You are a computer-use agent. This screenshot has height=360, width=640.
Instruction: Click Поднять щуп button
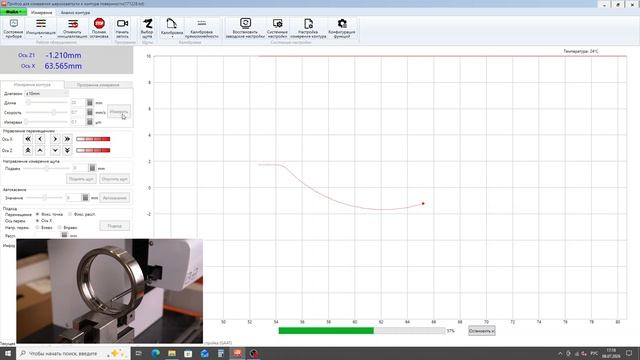[81, 179]
